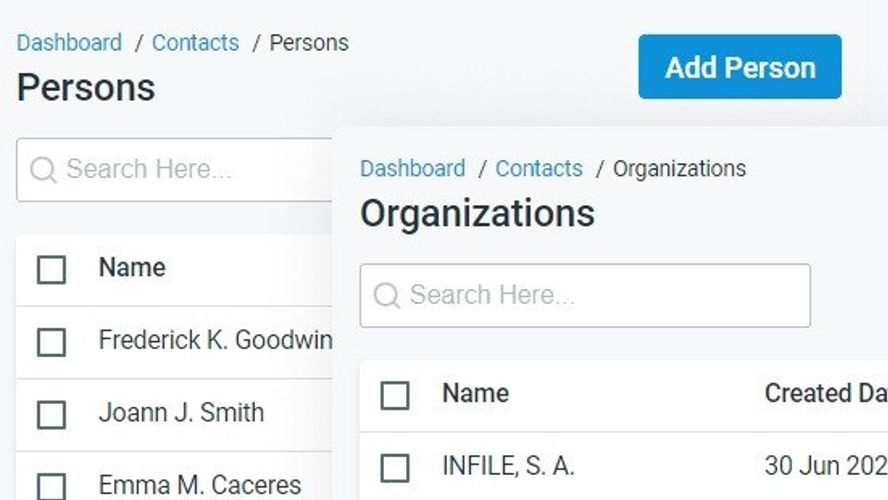
Task: Toggle the select-all checkbox in the Persons table header
Action: pos(52,270)
